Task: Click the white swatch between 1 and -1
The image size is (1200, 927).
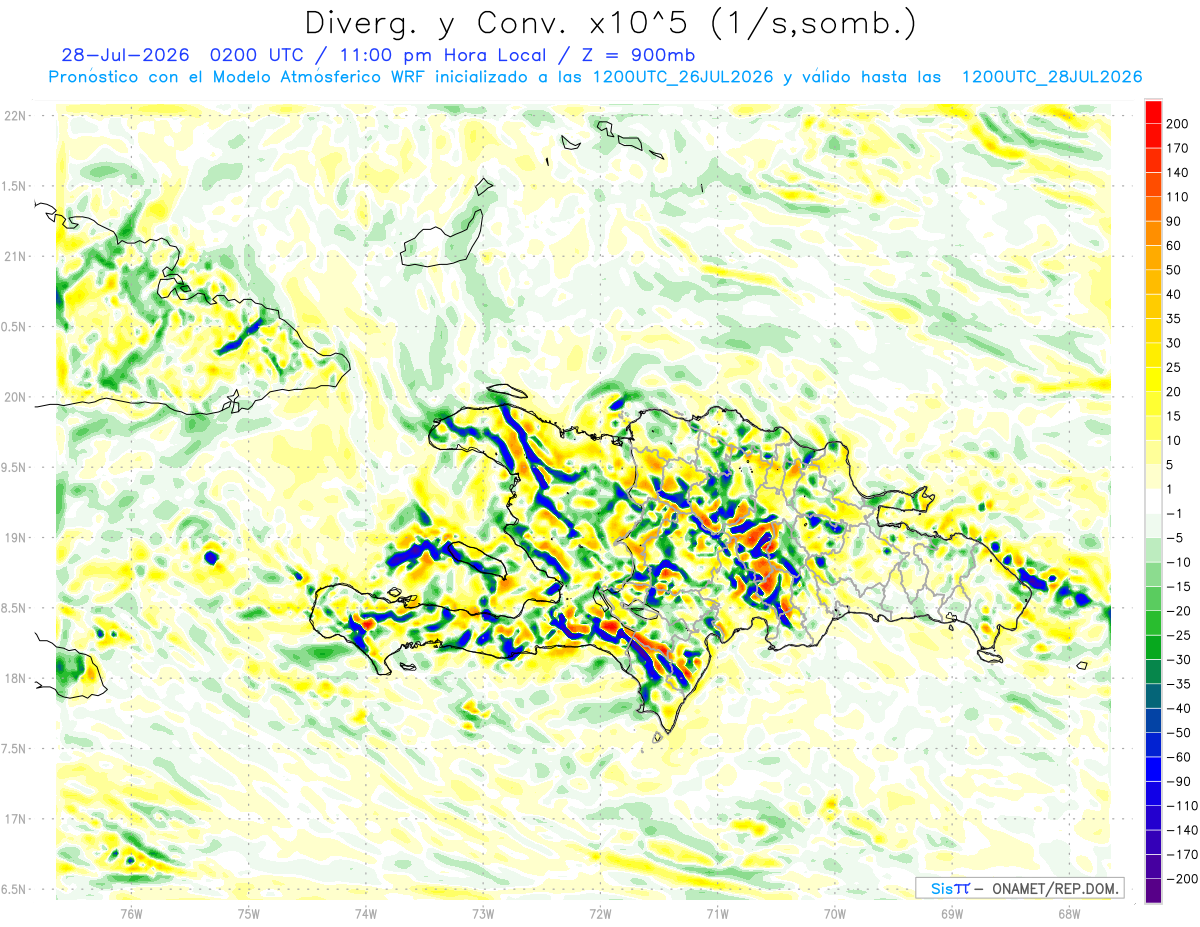Action: click(x=1153, y=501)
